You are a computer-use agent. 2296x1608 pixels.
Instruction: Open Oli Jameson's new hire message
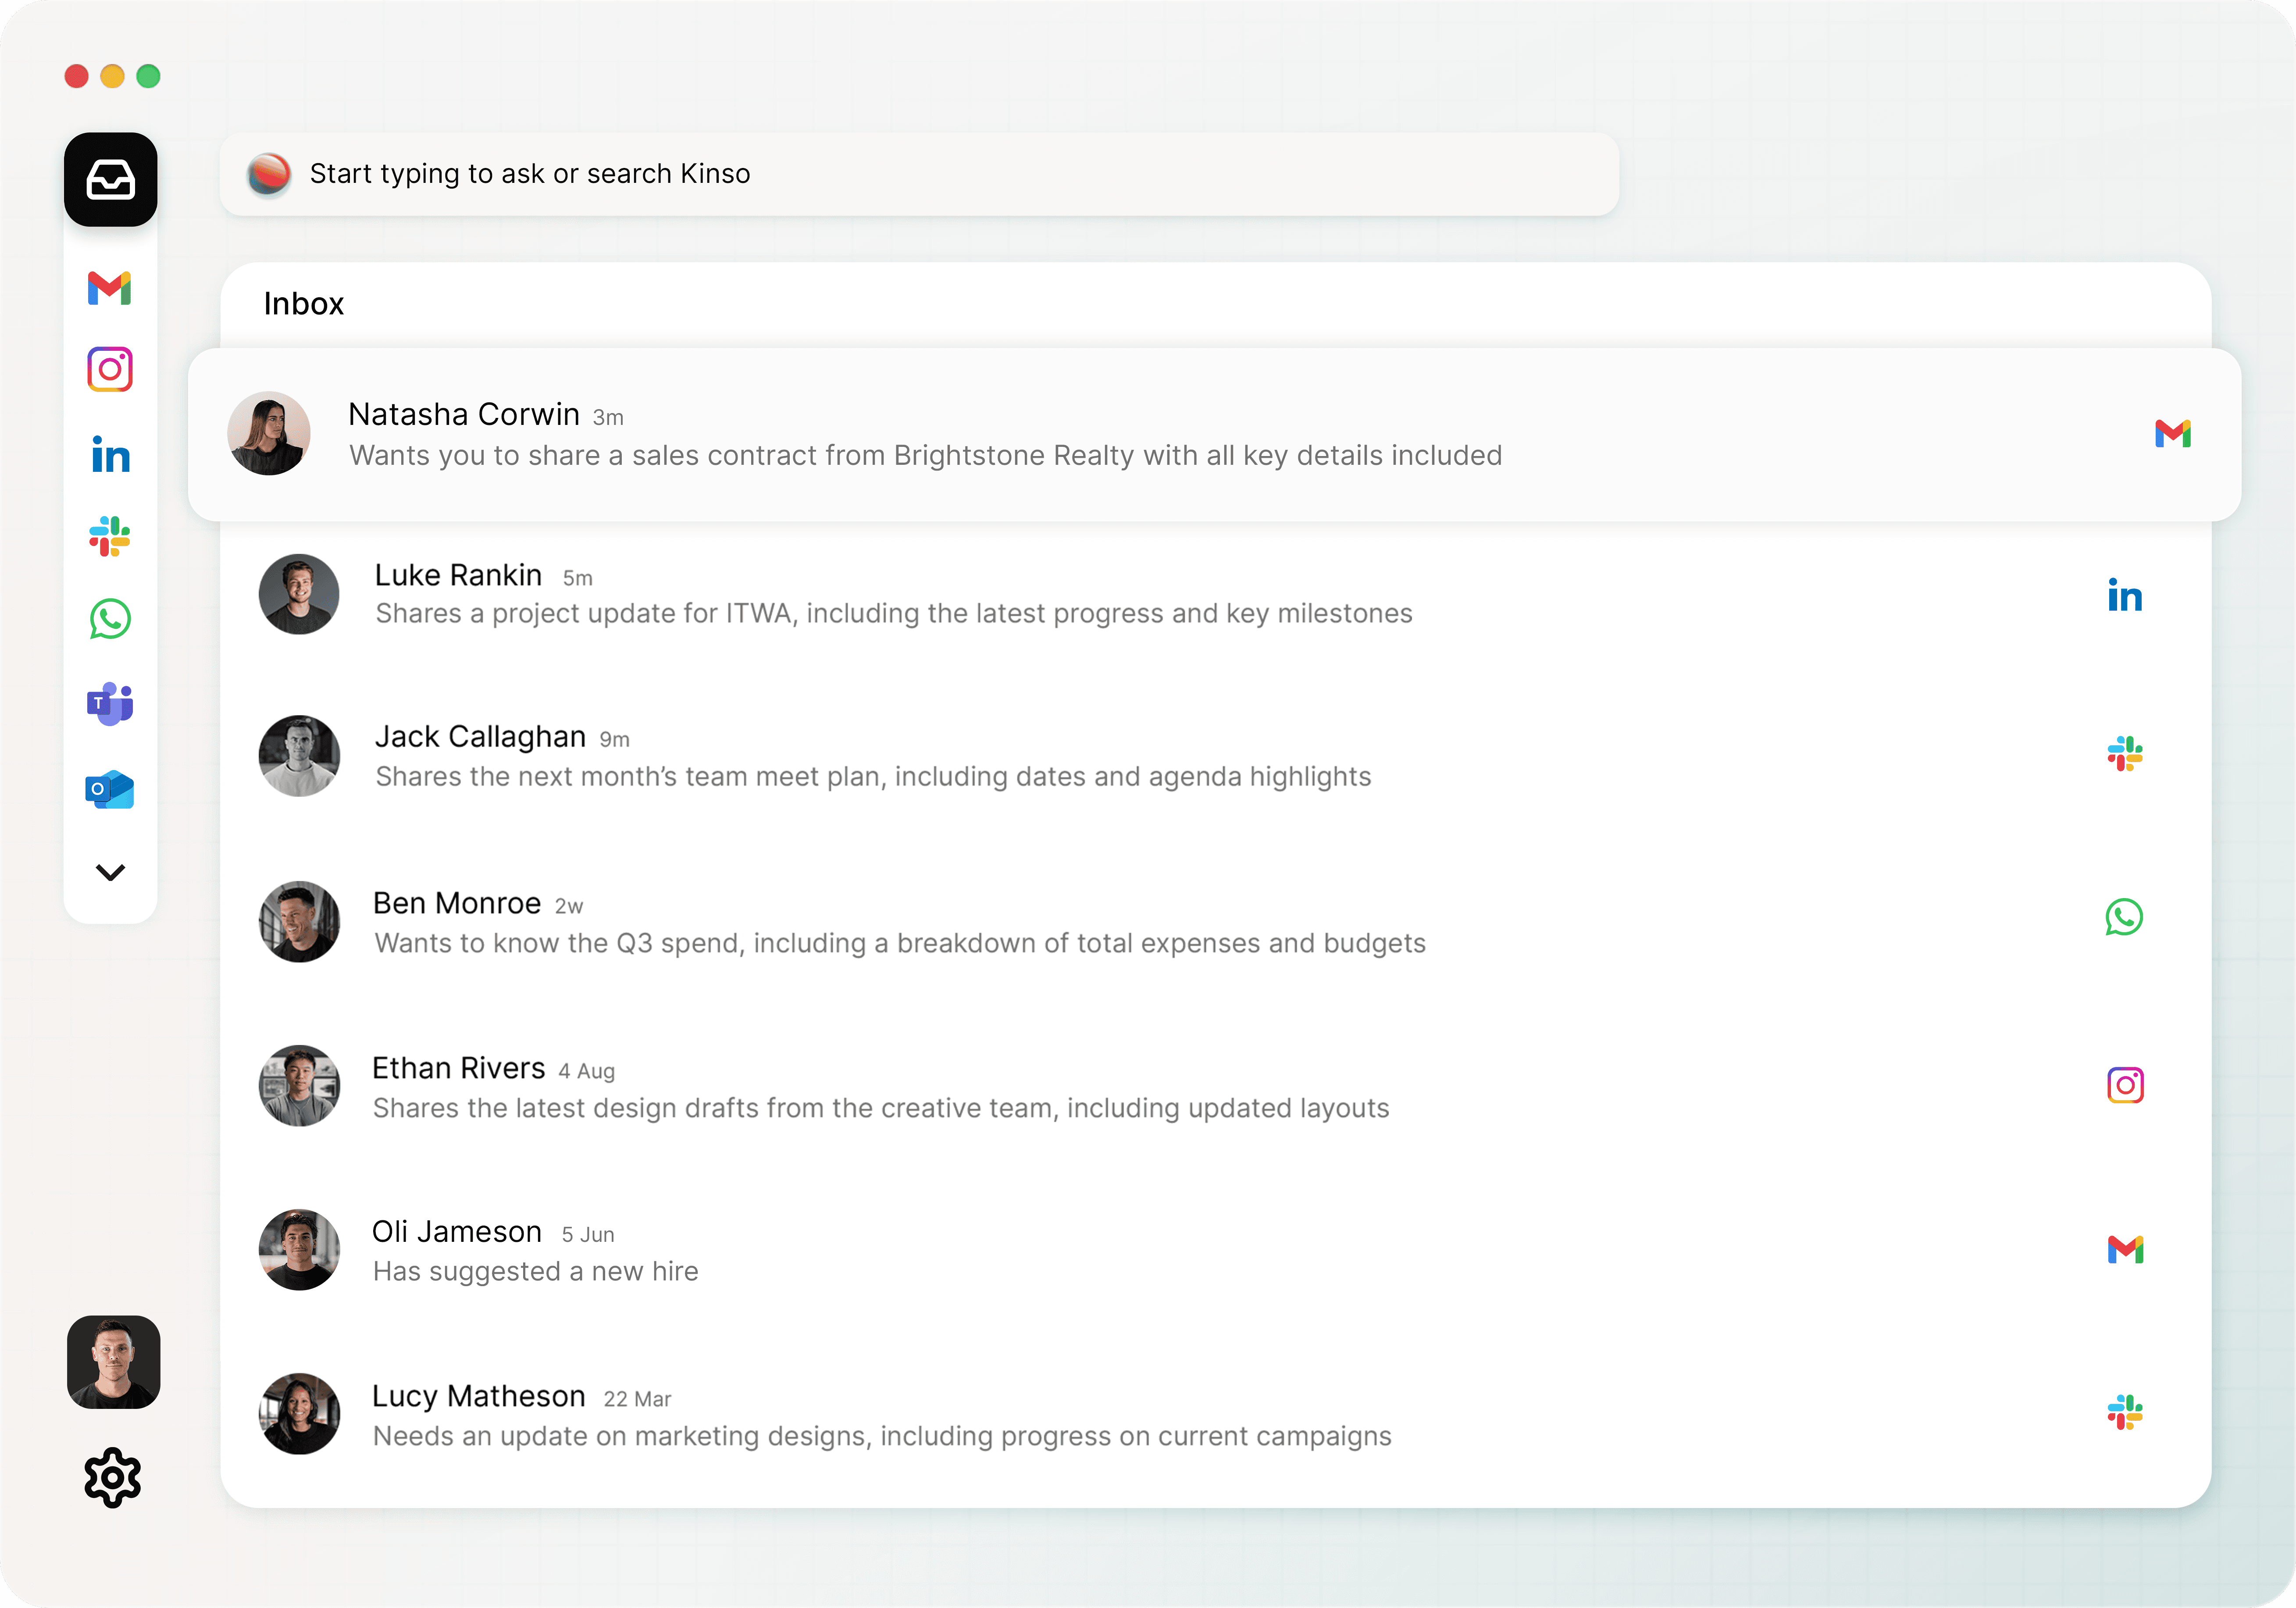pyautogui.click(x=535, y=1251)
